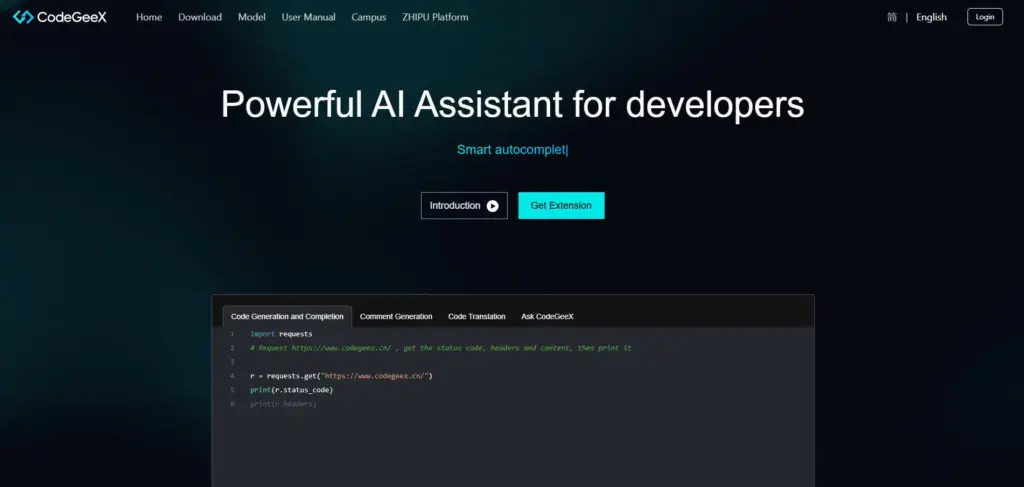Visit the Campus page
1024x487 pixels.
369,17
